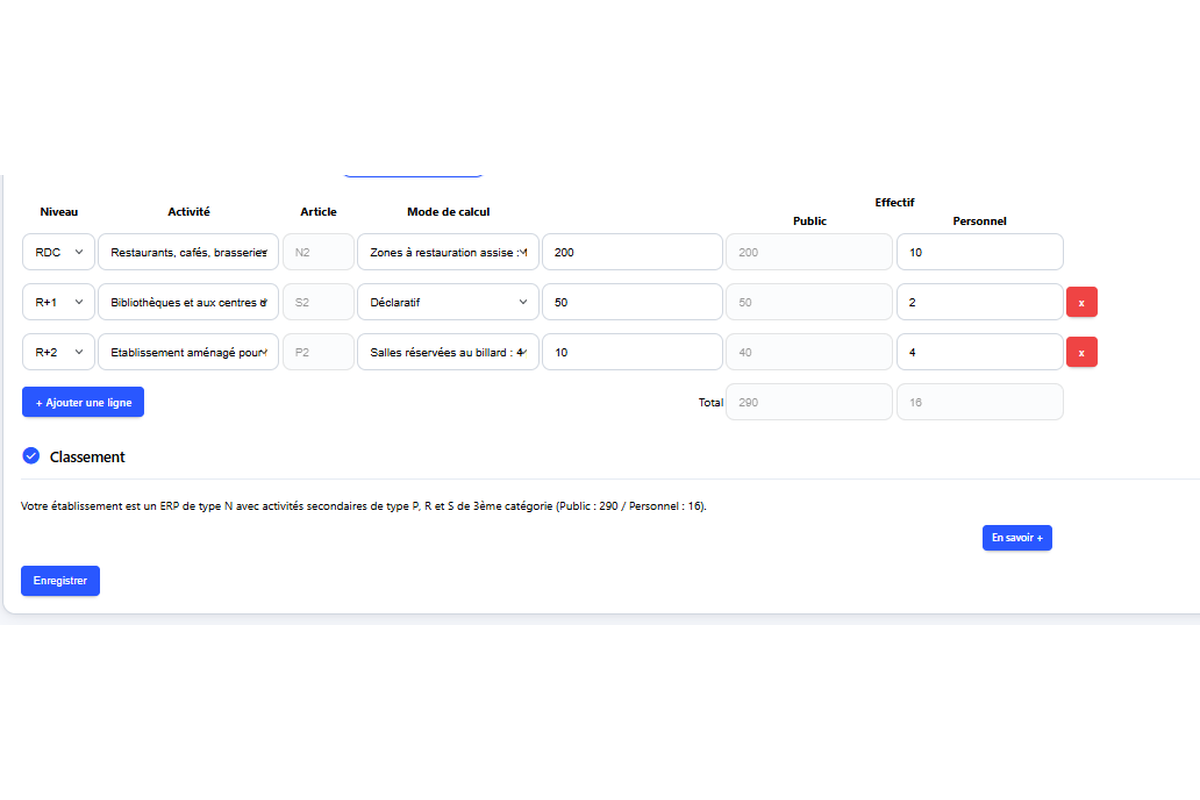Image resolution: width=1200 pixels, height=800 pixels.
Task: Expand the Bibliothèques activity dropdown
Action: coord(188,302)
